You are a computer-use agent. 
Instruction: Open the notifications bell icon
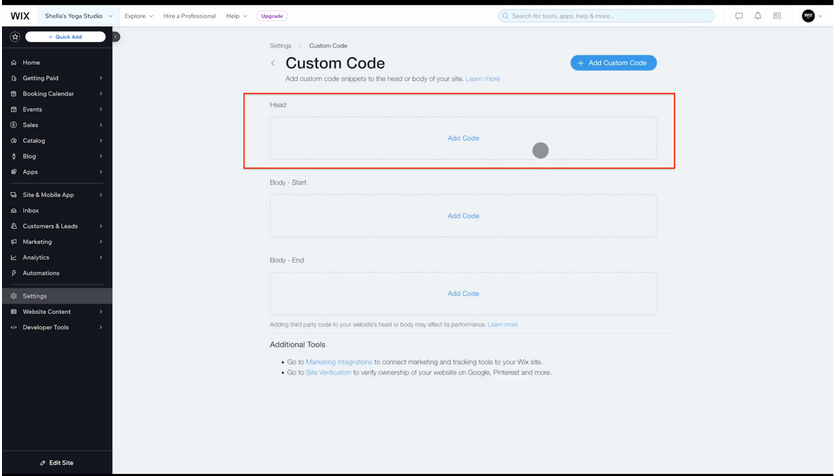click(758, 16)
